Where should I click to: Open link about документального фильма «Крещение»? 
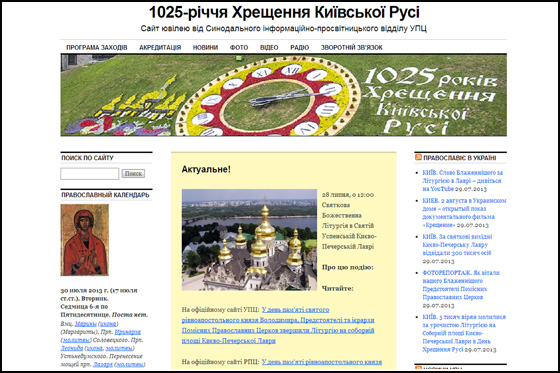tap(464, 213)
